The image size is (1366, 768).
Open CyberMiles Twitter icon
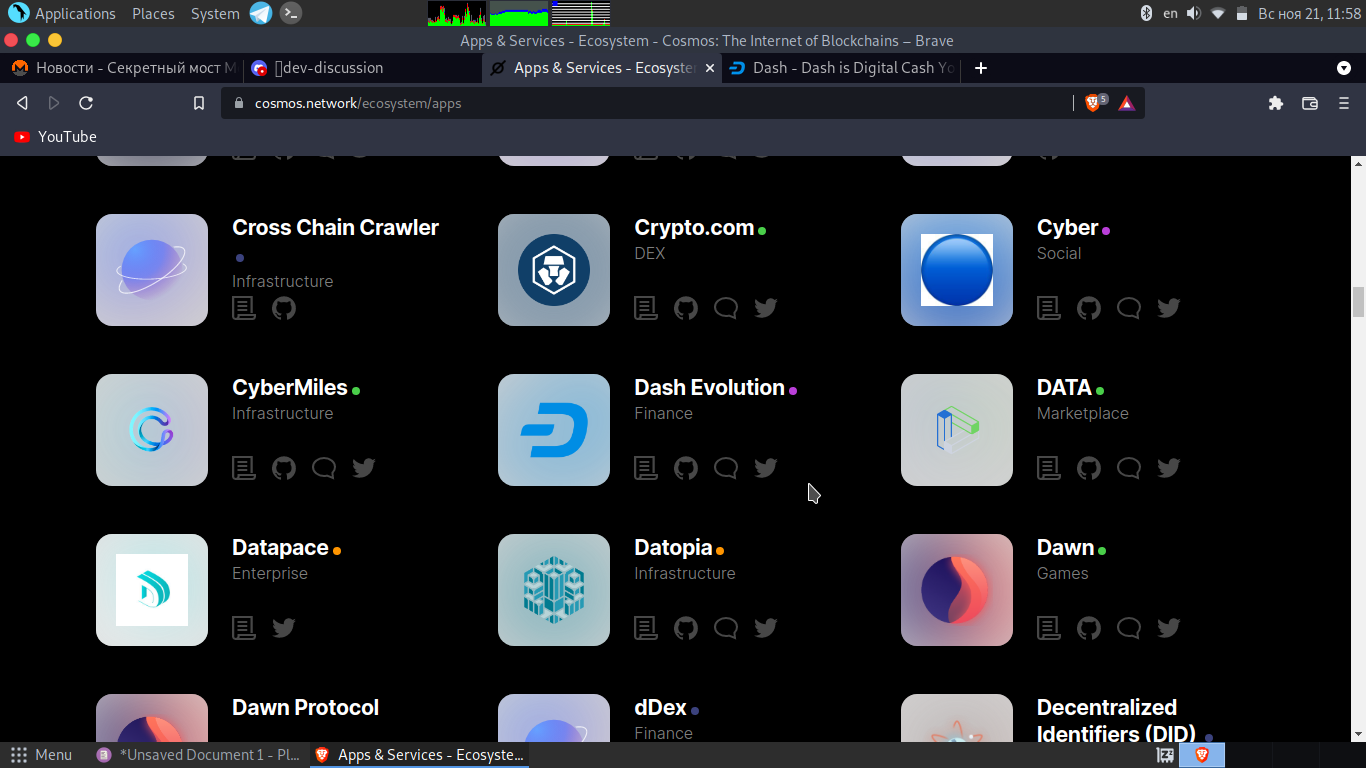[364, 468]
